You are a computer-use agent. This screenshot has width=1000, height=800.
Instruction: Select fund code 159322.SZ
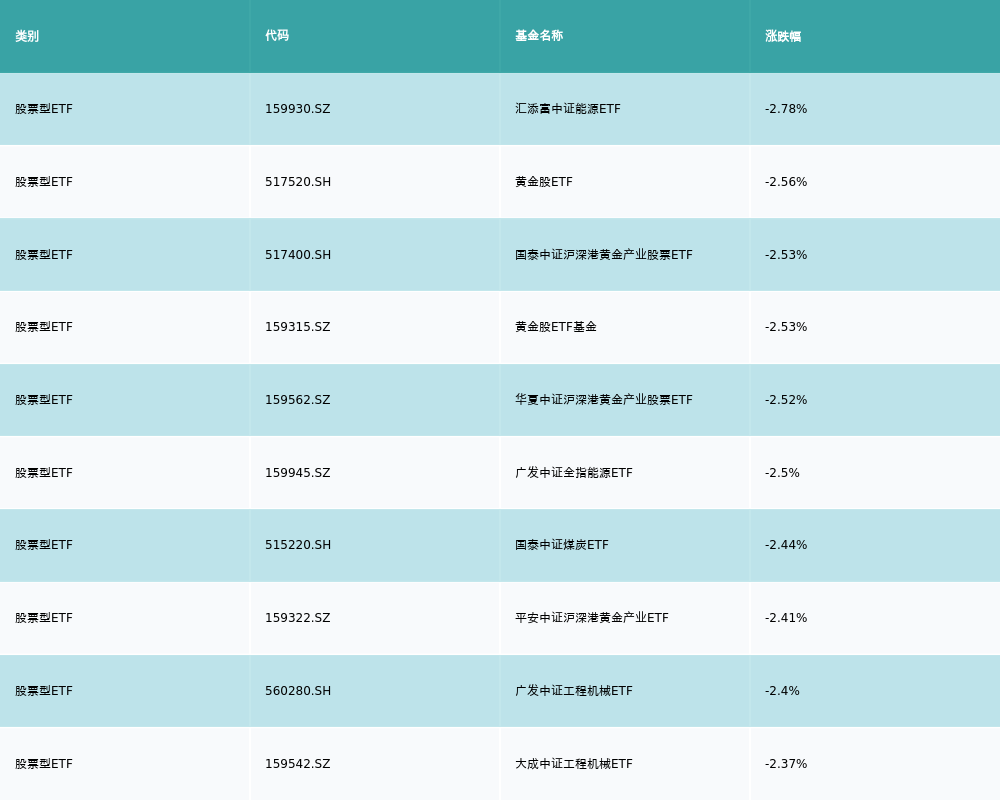coord(298,618)
